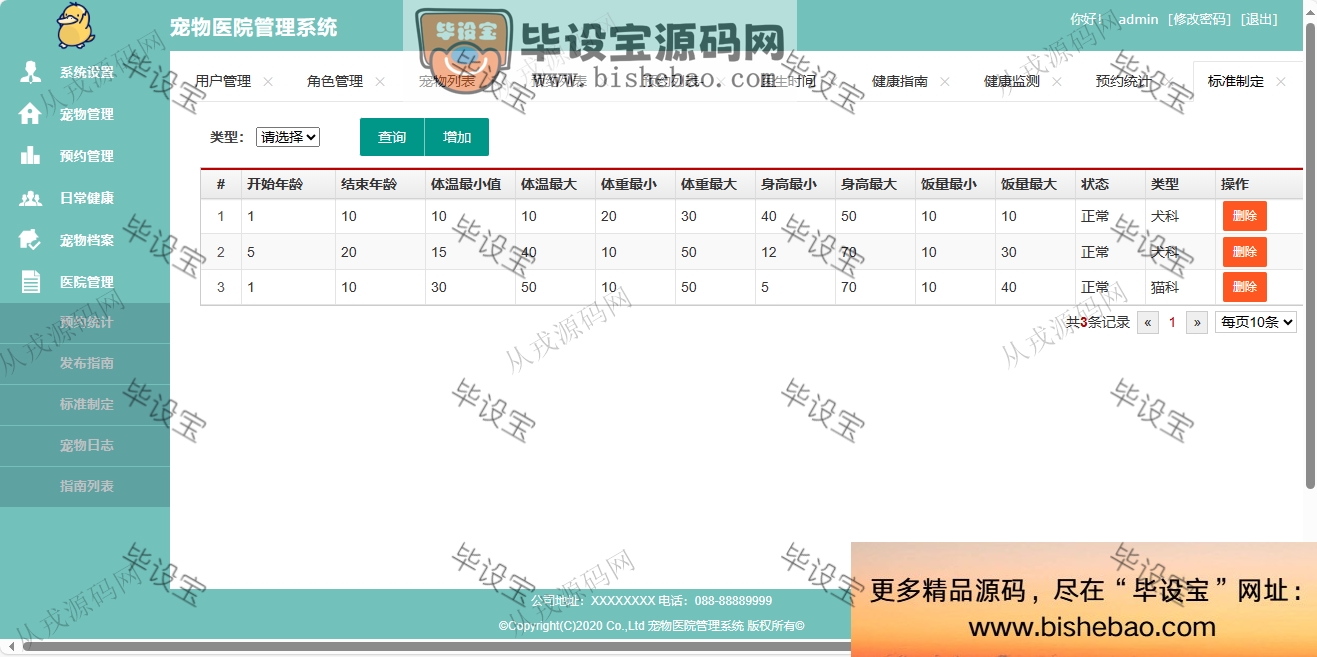
Task: Open 预约统计 in the sidebar submenu
Action: coord(86,323)
